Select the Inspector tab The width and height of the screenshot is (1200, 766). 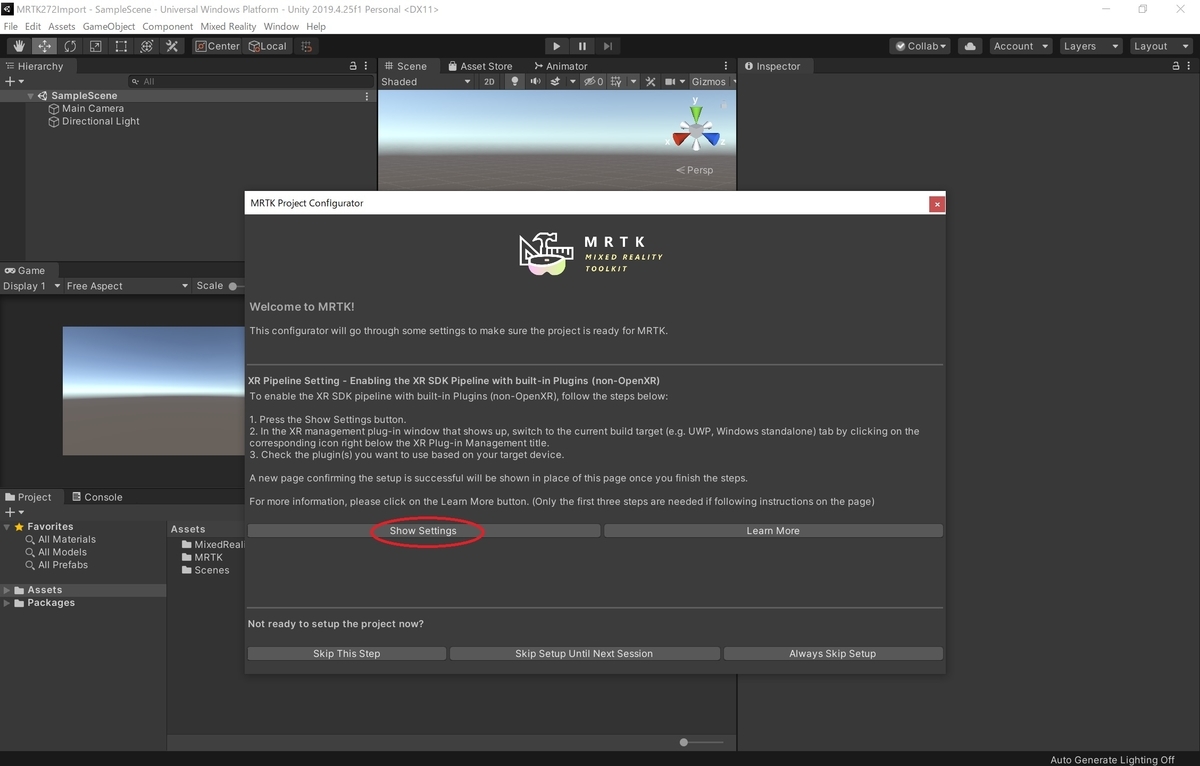tap(771, 66)
